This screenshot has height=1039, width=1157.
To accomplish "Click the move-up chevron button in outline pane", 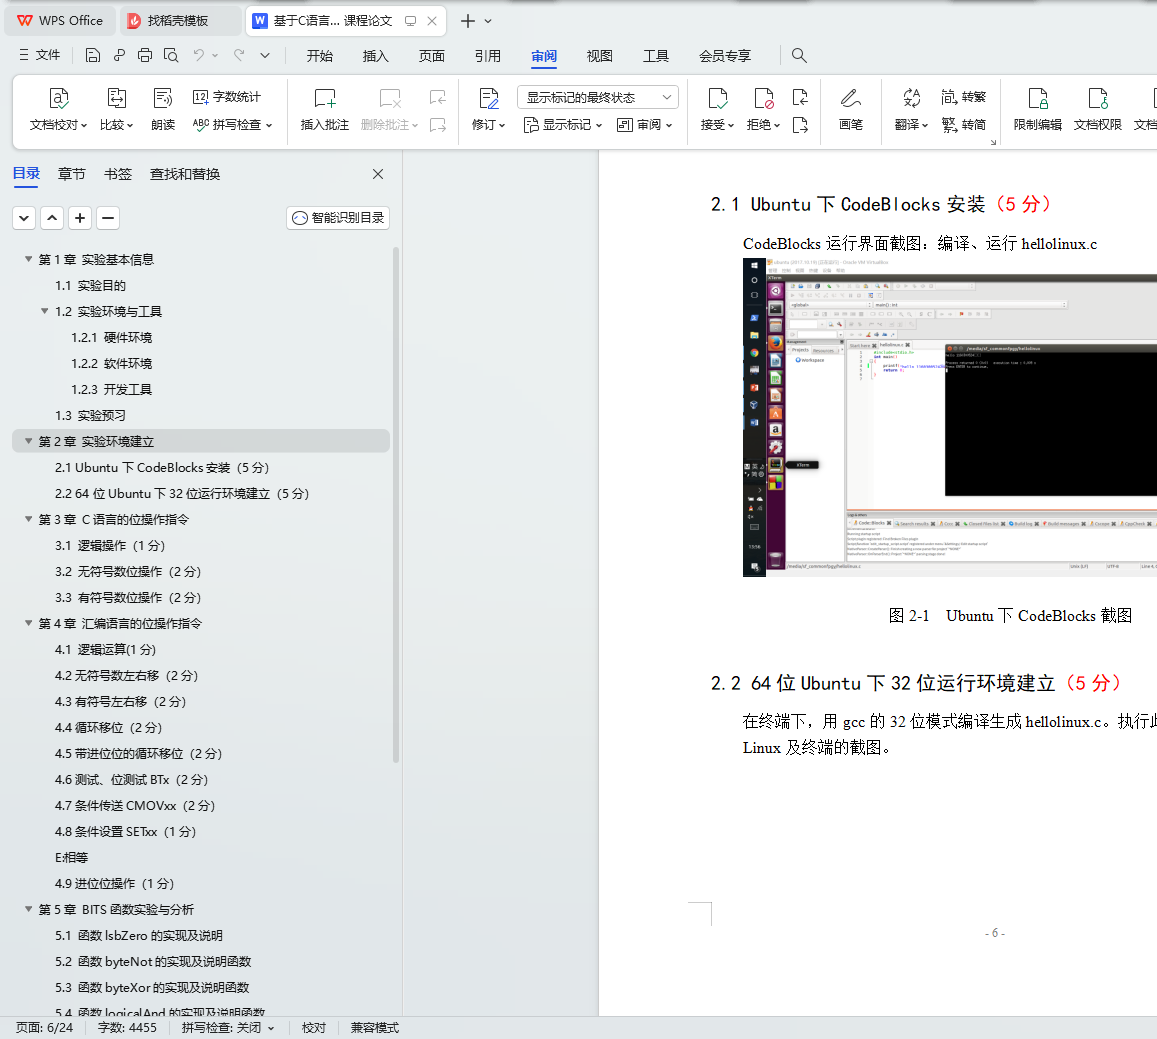I will point(52,218).
